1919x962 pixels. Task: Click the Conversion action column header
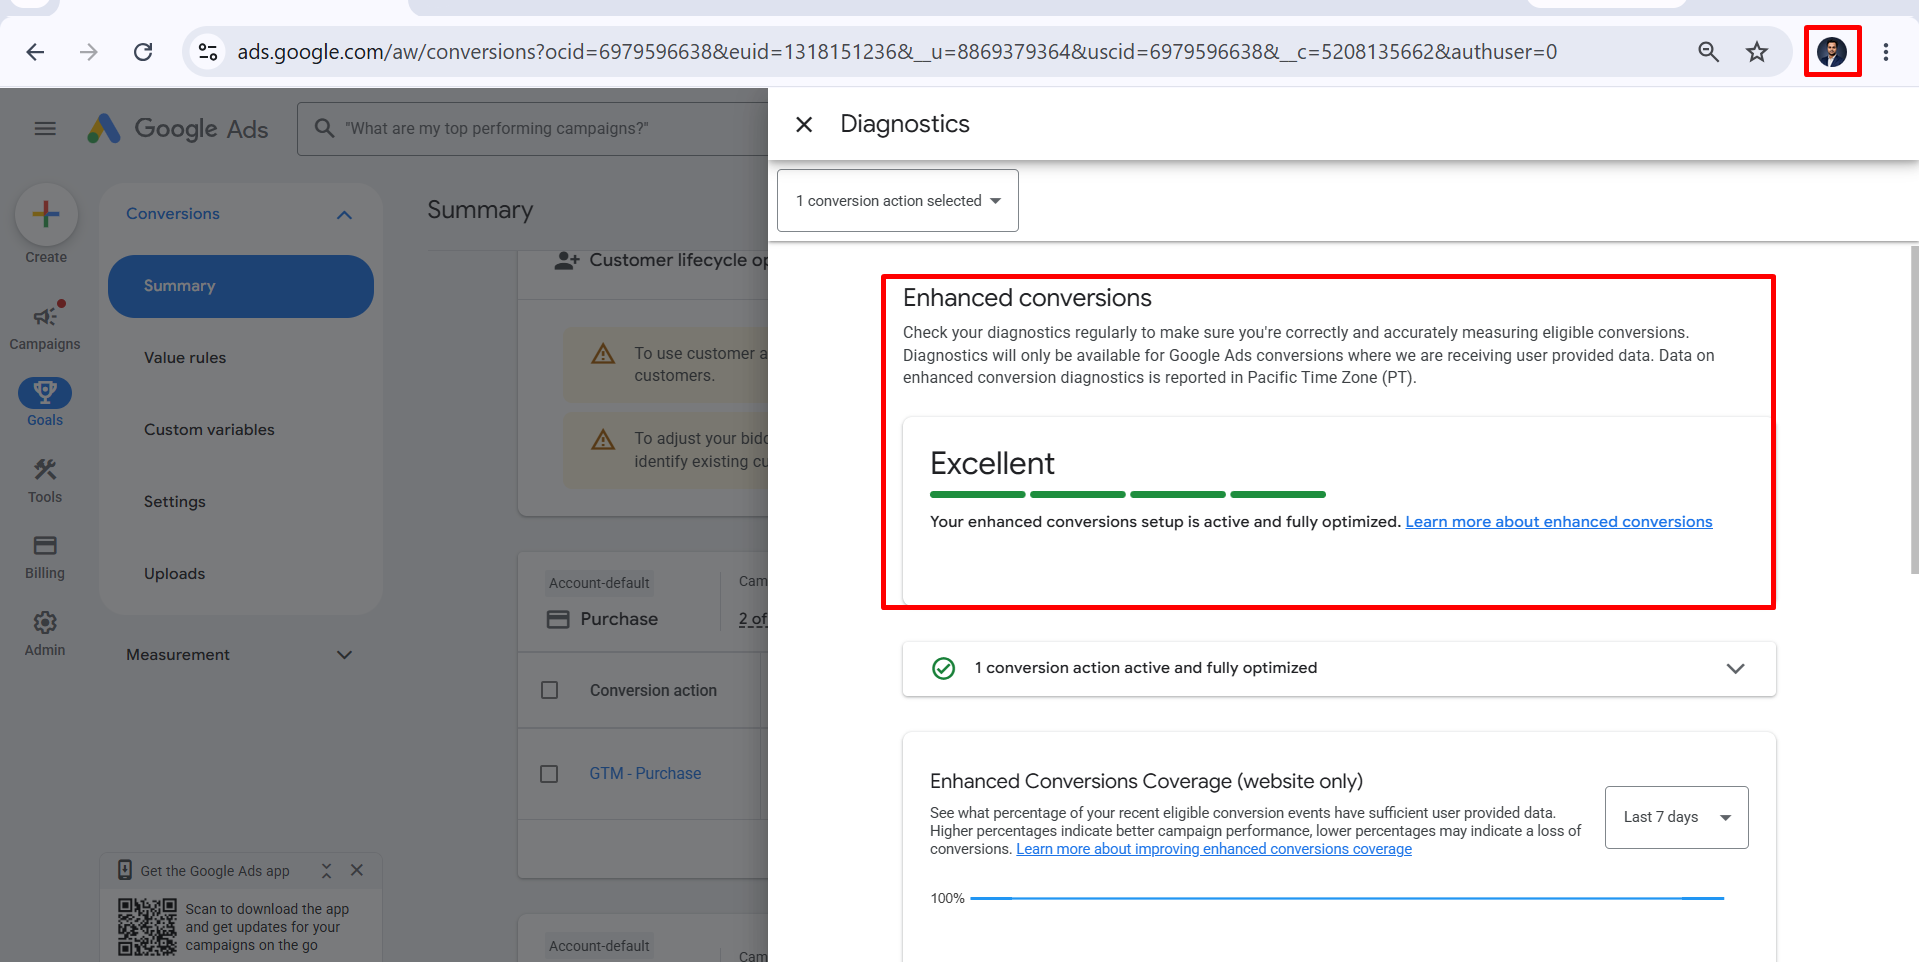(x=653, y=690)
